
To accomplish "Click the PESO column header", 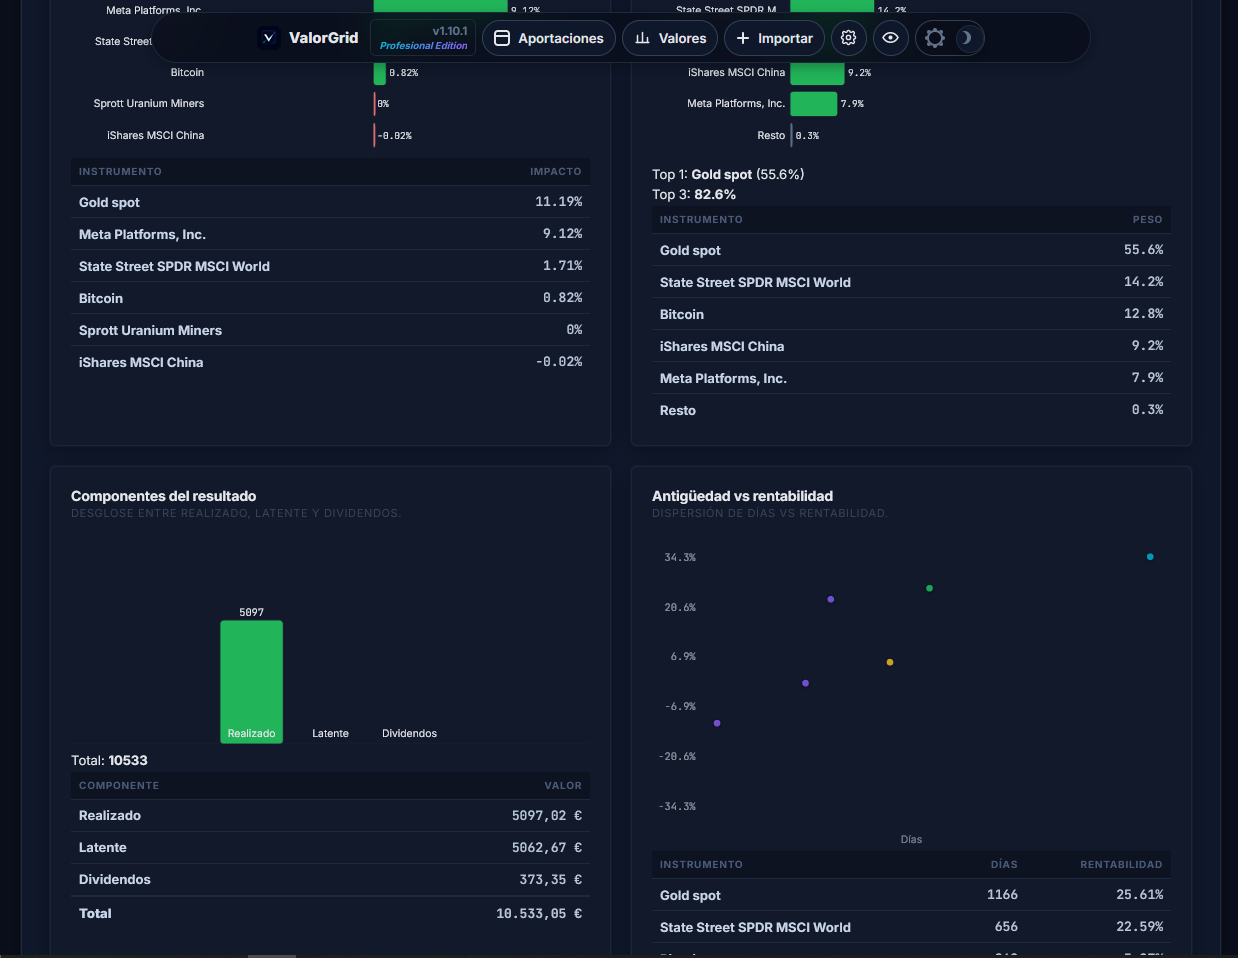I will 1147,220.
